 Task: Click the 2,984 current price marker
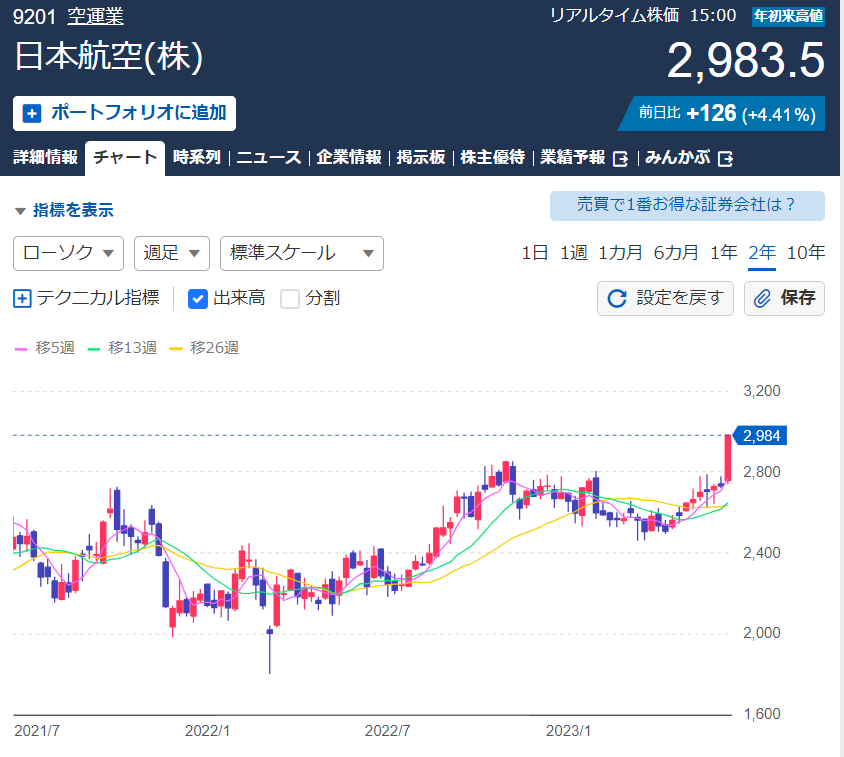760,436
